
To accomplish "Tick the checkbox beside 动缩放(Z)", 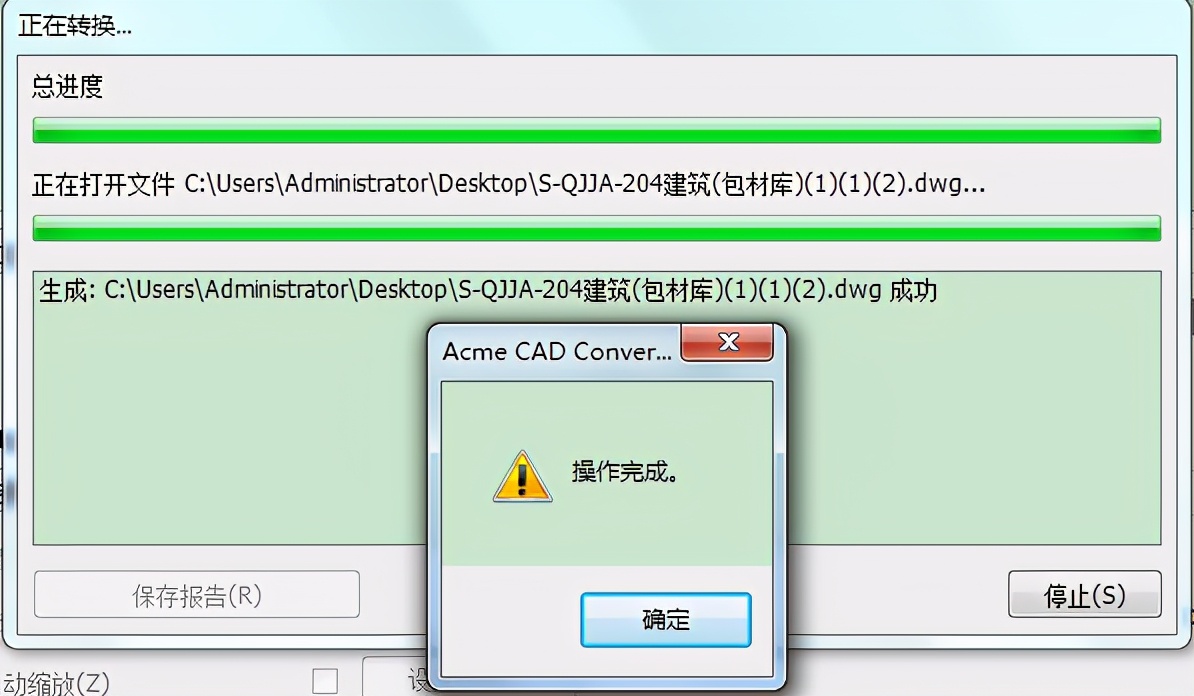I will point(325,681).
